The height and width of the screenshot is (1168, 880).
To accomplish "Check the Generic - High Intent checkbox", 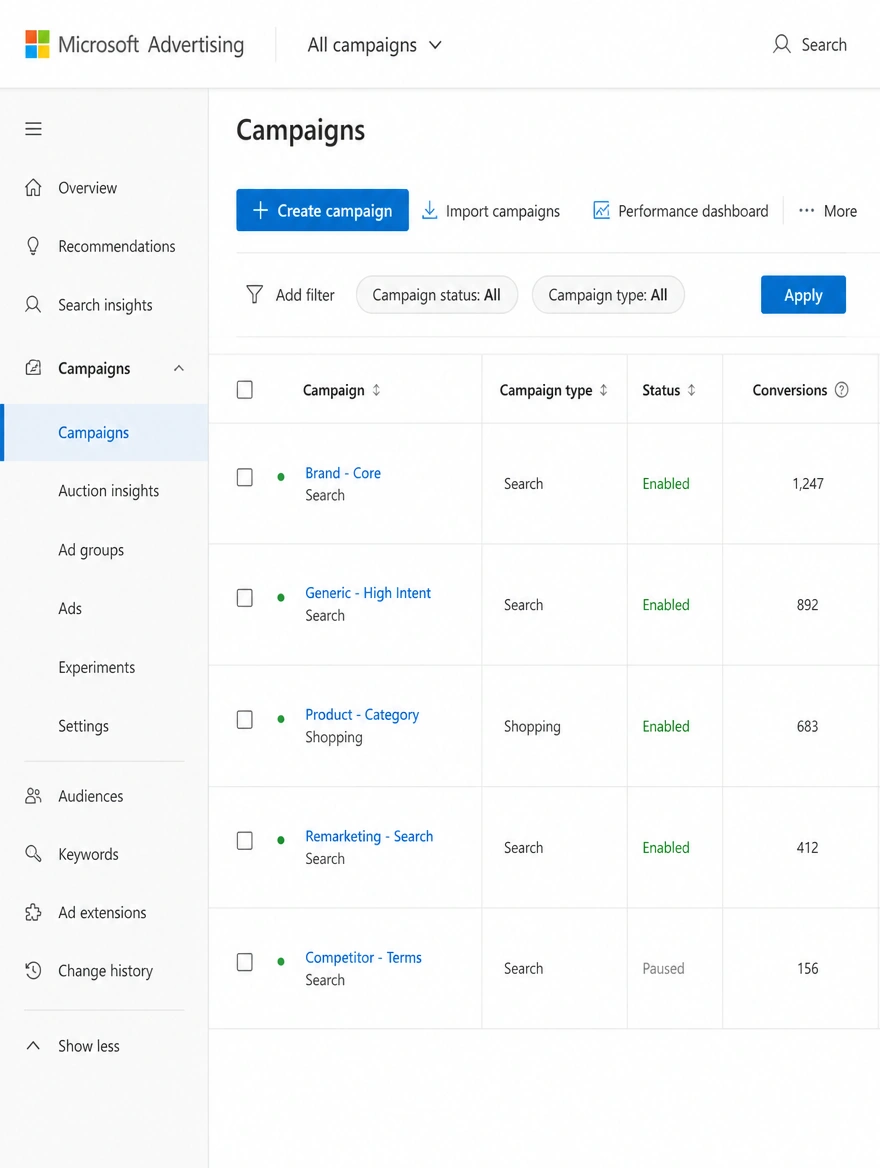I will pyautogui.click(x=244, y=597).
